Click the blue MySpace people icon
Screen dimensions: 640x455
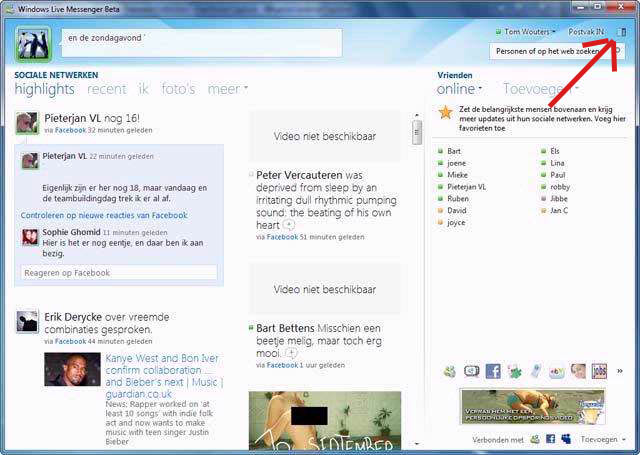[x=566, y=439]
